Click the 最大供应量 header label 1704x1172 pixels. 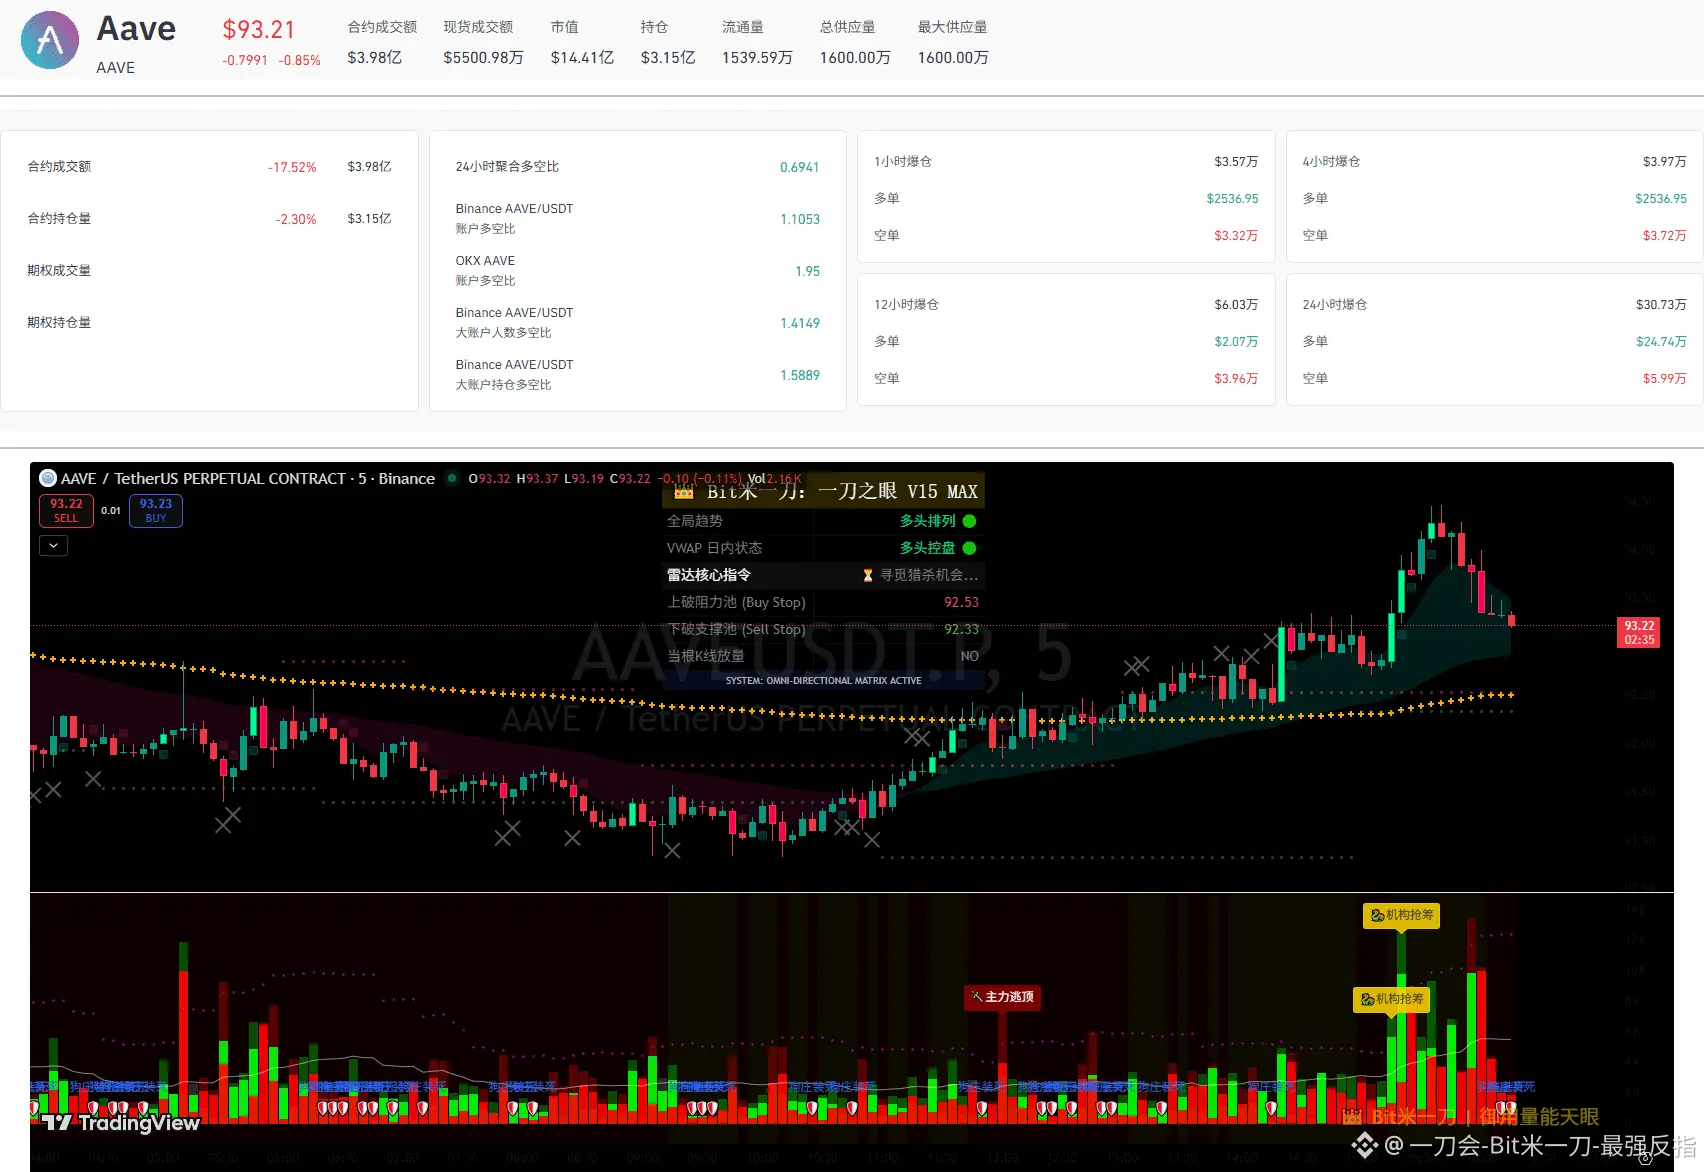click(x=952, y=27)
